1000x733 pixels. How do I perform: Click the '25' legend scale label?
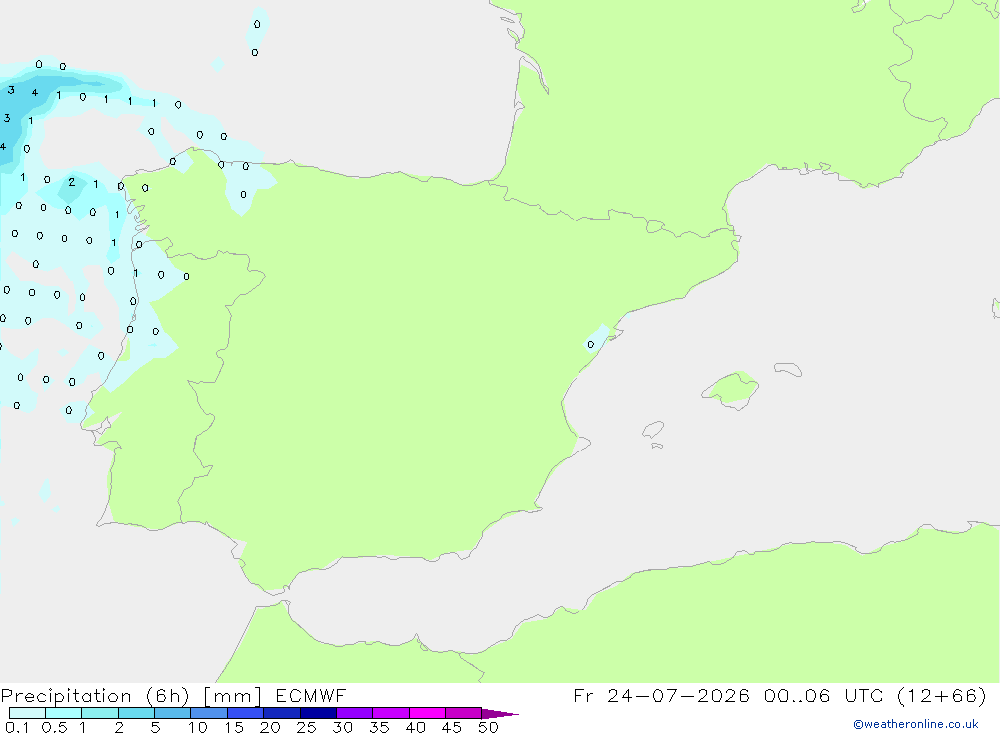[306, 727]
